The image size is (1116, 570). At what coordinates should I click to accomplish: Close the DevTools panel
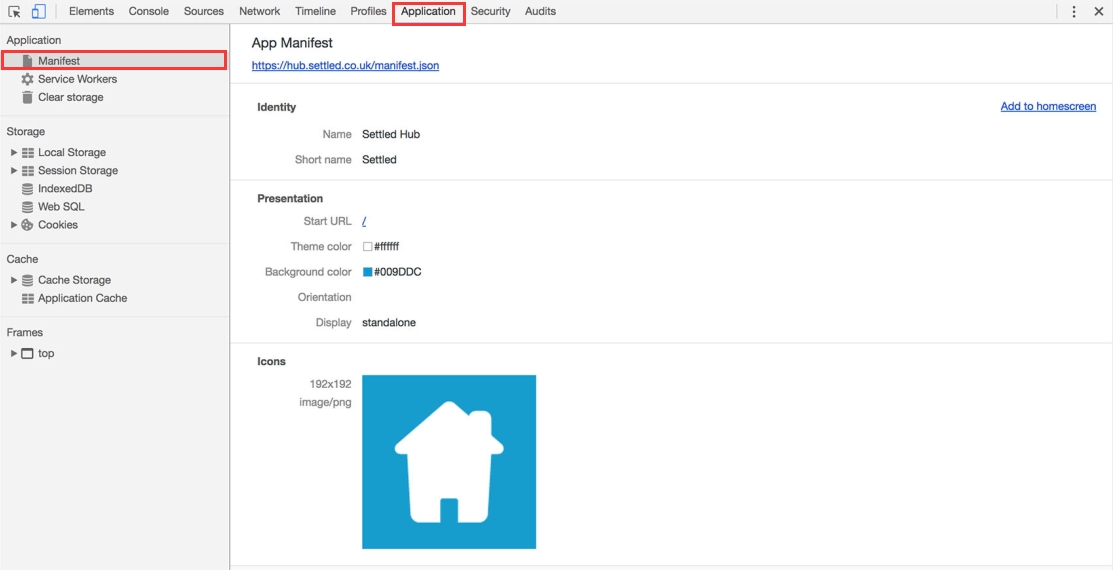click(1099, 11)
